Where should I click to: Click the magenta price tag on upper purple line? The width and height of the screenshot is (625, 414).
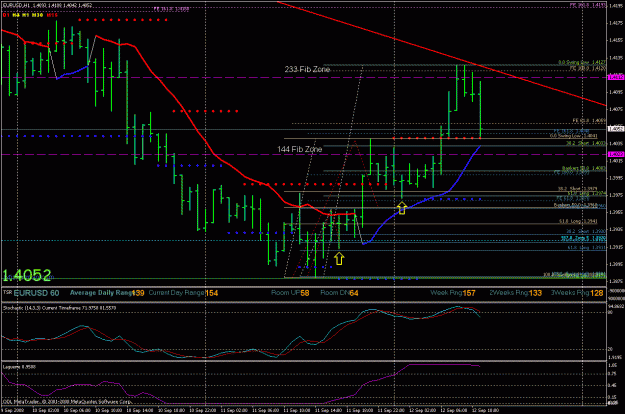pyautogui.click(x=616, y=77)
